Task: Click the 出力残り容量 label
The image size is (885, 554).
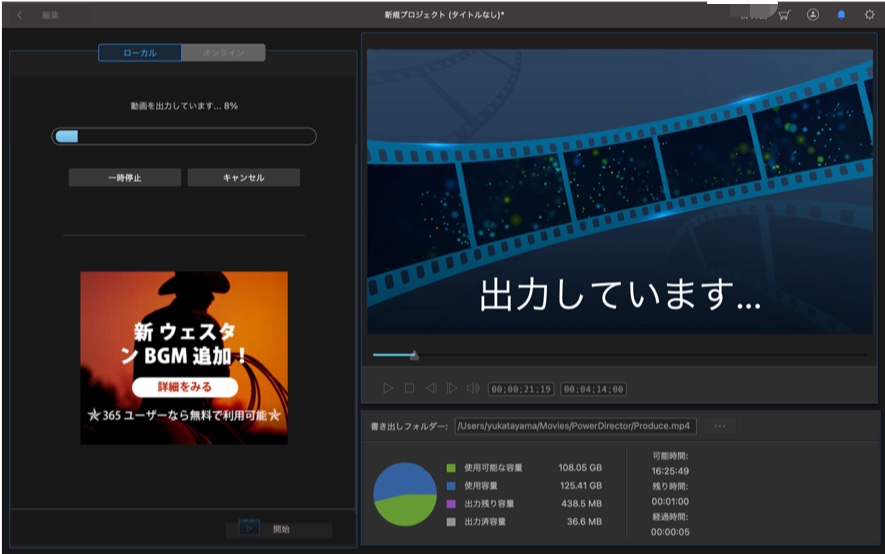Action: [x=489, y=504]
